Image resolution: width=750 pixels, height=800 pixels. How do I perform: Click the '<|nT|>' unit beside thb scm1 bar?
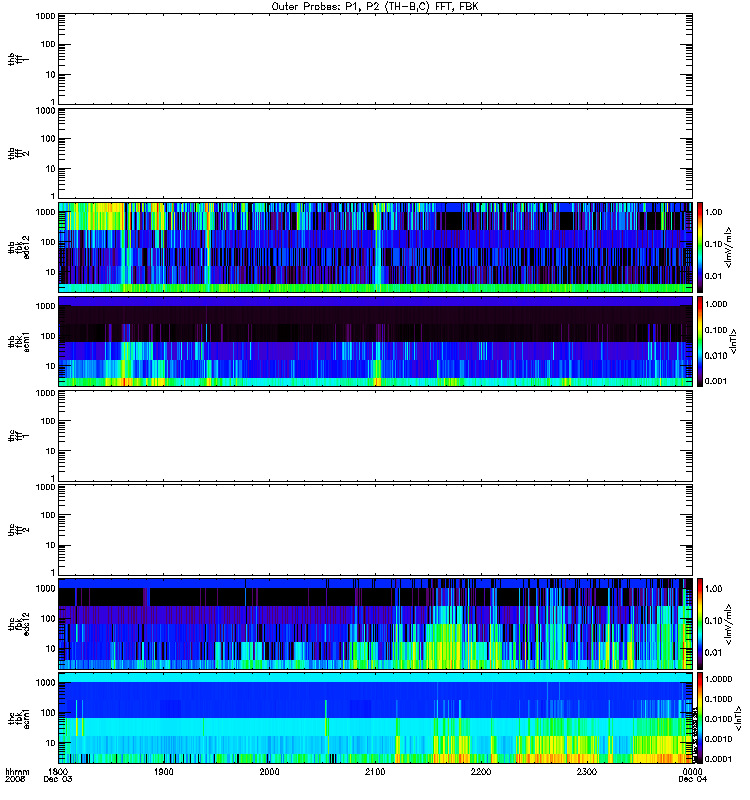tap(734, 341)
